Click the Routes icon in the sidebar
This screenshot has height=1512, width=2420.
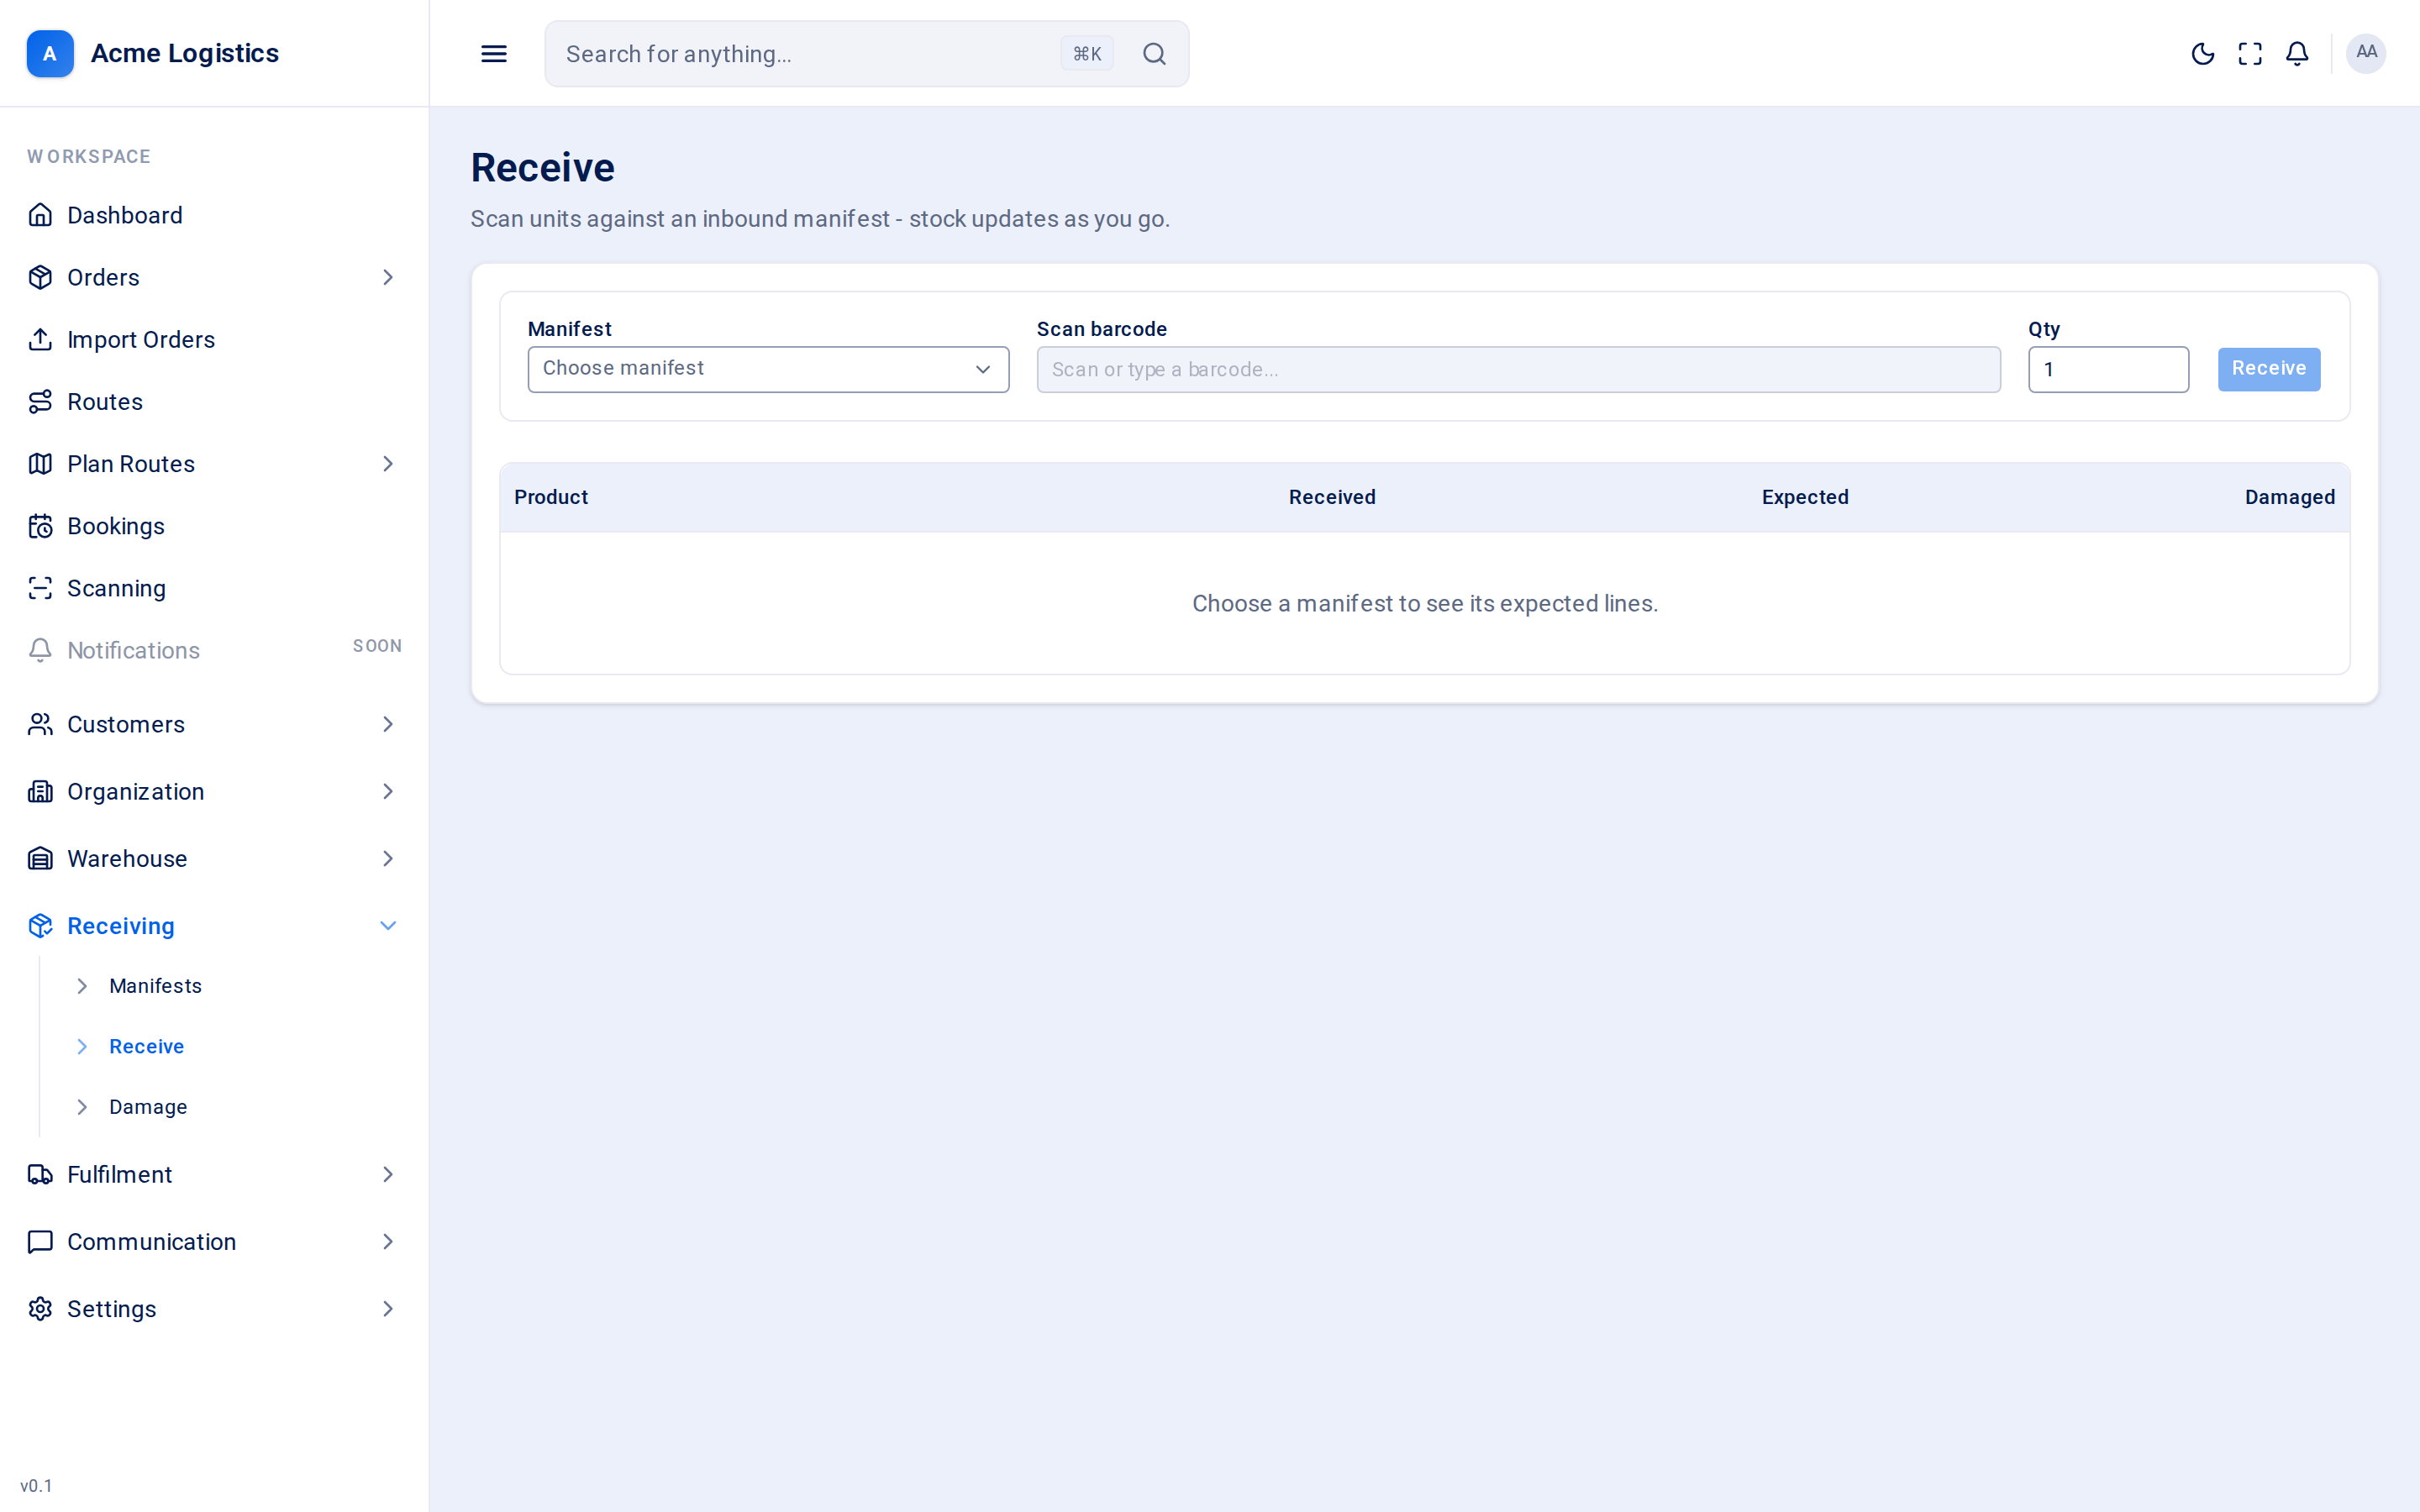click(x=40, y=402)
